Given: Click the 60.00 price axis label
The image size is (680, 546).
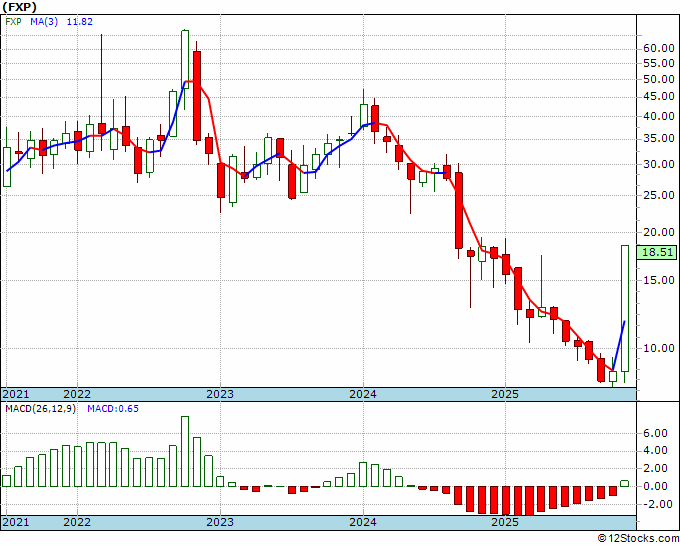Looking at the screenshot, I should [x=658, y=48].
